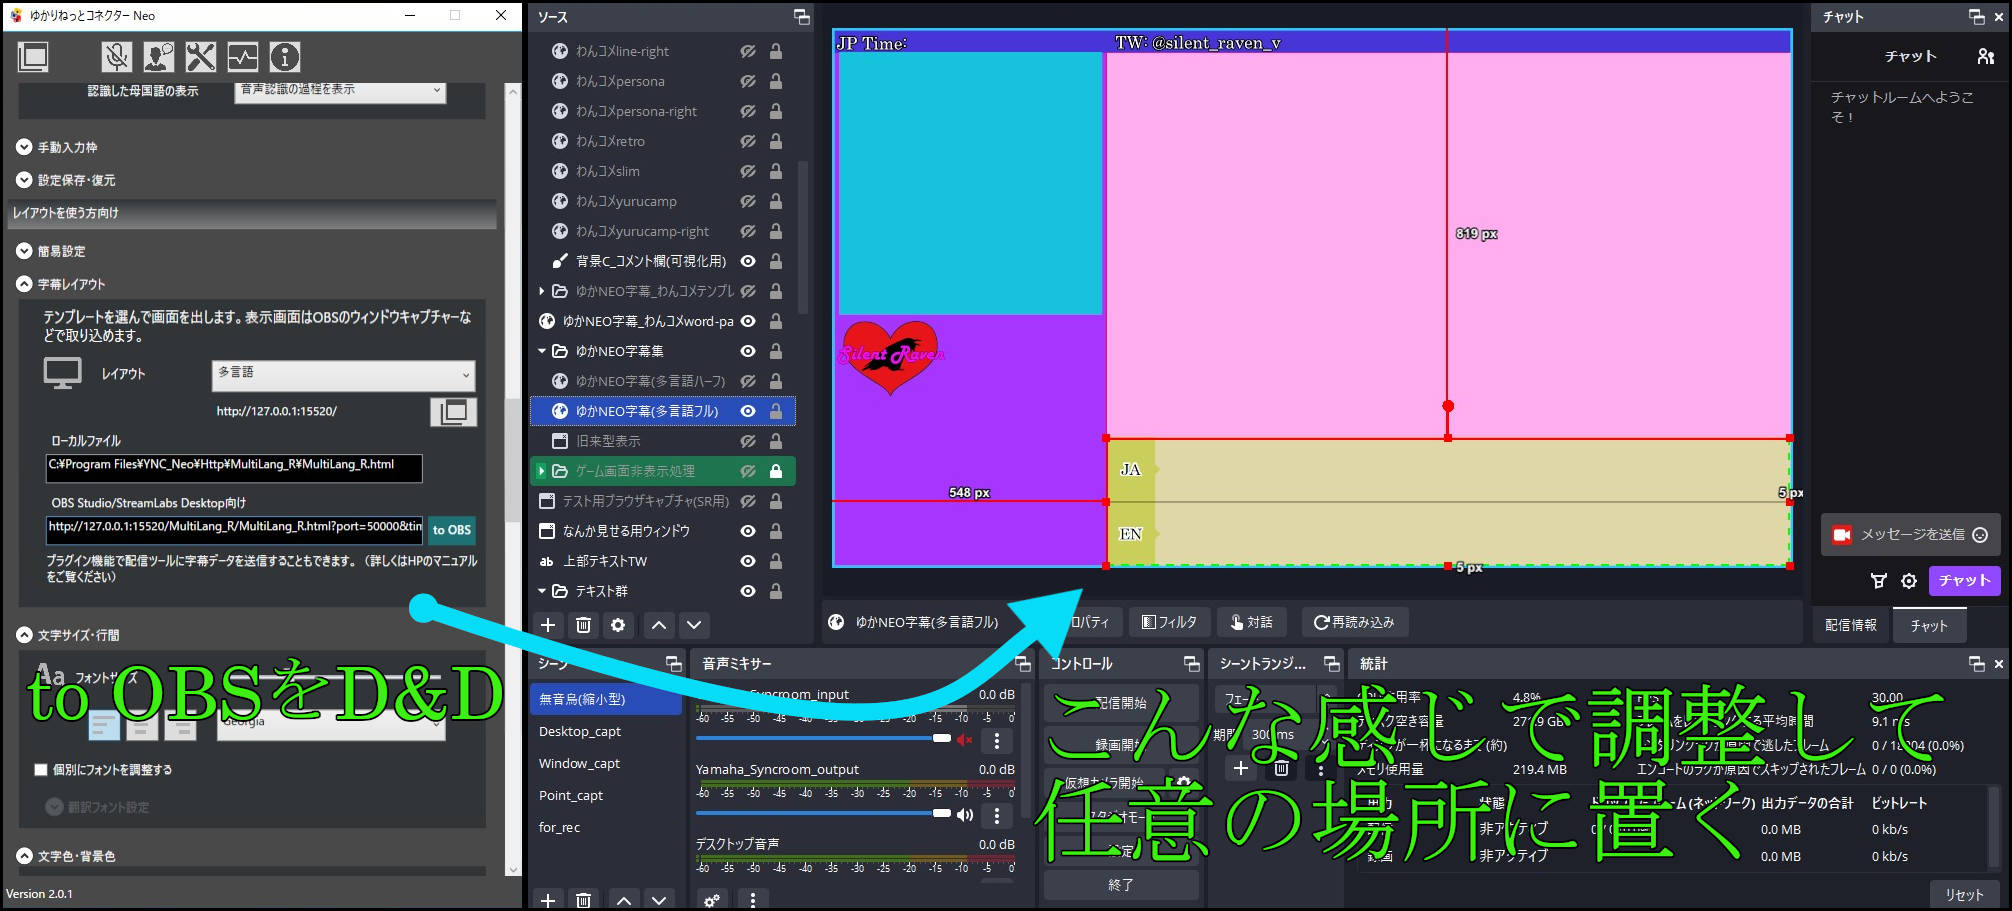The image size is (2012, 911).
Task: Select for_rec scene
Action: (606, 828)
